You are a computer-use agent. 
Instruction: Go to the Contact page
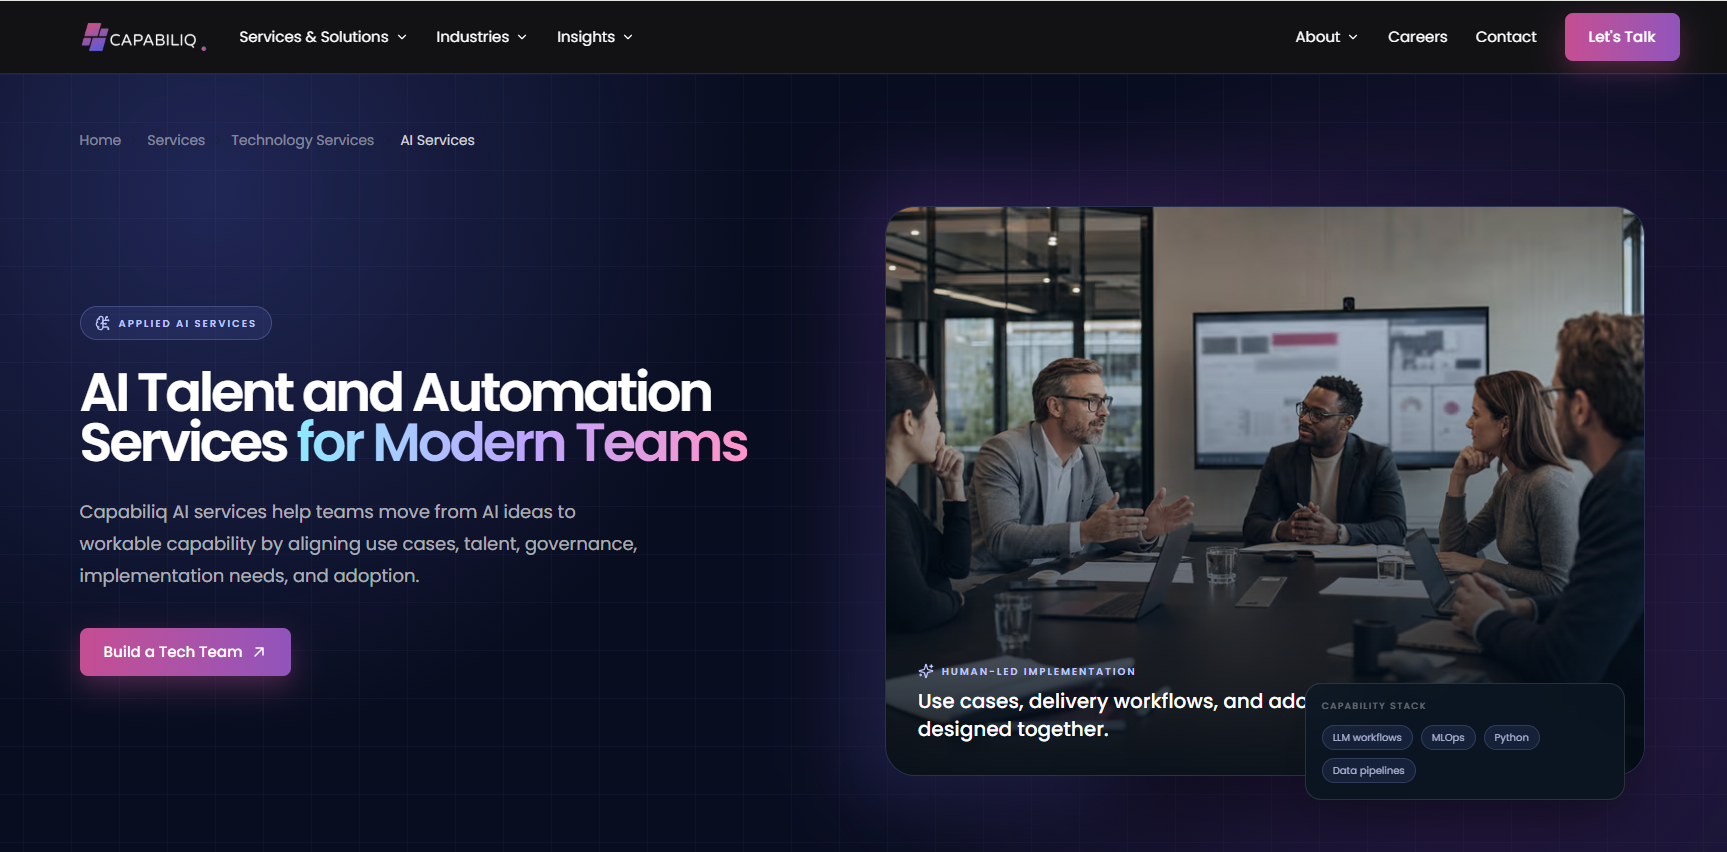tap(1505, 37)
